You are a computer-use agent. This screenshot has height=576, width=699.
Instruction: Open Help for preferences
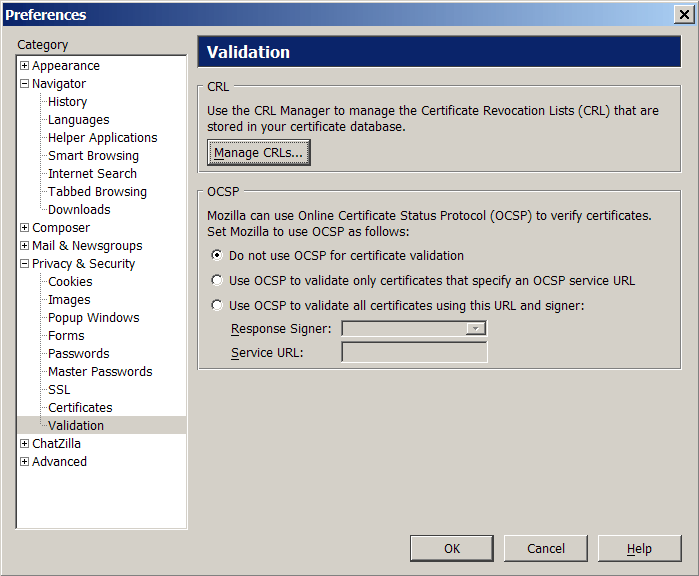click(x=639, y=548)
